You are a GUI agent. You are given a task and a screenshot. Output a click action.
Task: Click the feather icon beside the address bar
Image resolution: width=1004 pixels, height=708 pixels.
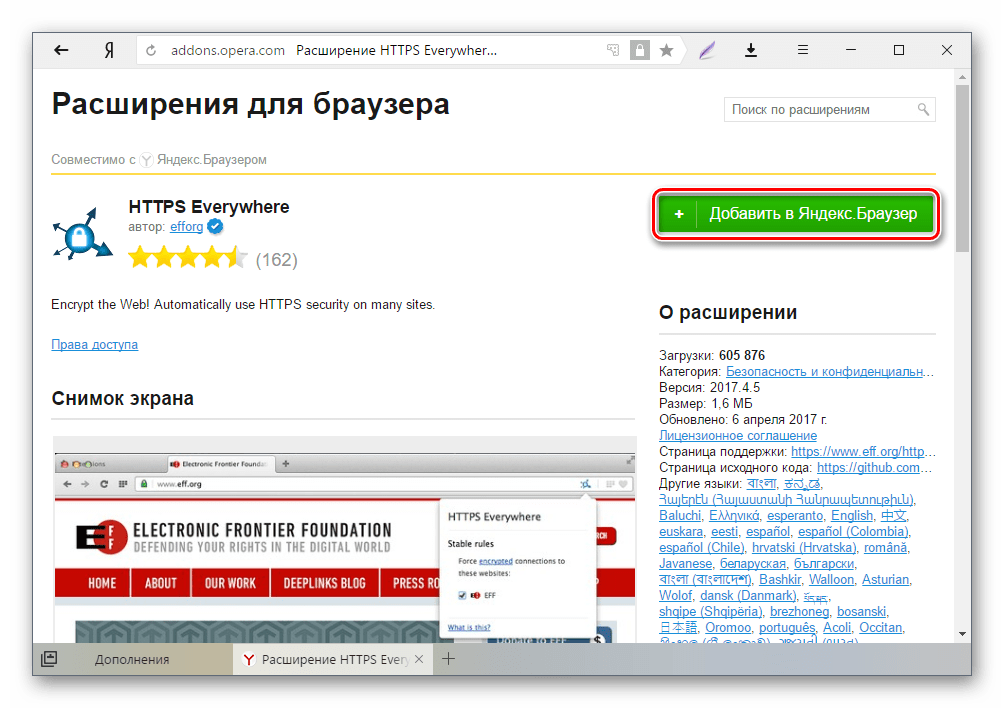pyautogui.click(x=707, y=50)
